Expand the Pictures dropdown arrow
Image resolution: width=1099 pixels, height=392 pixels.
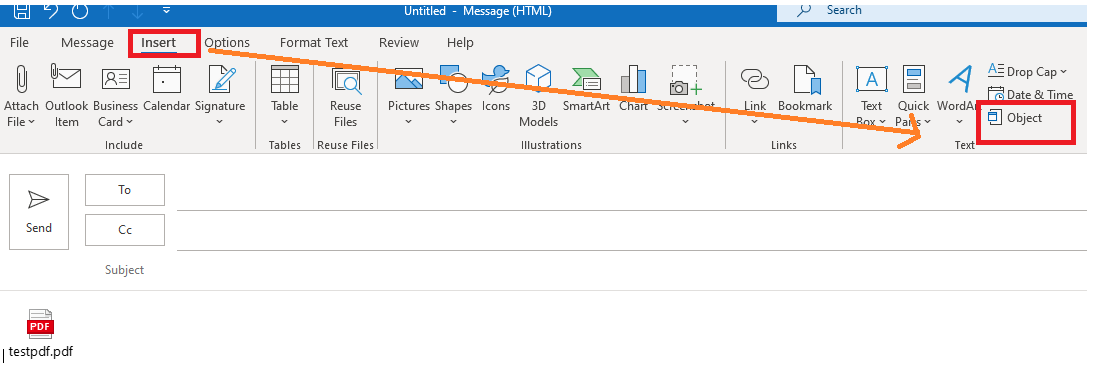pos(409,122)
